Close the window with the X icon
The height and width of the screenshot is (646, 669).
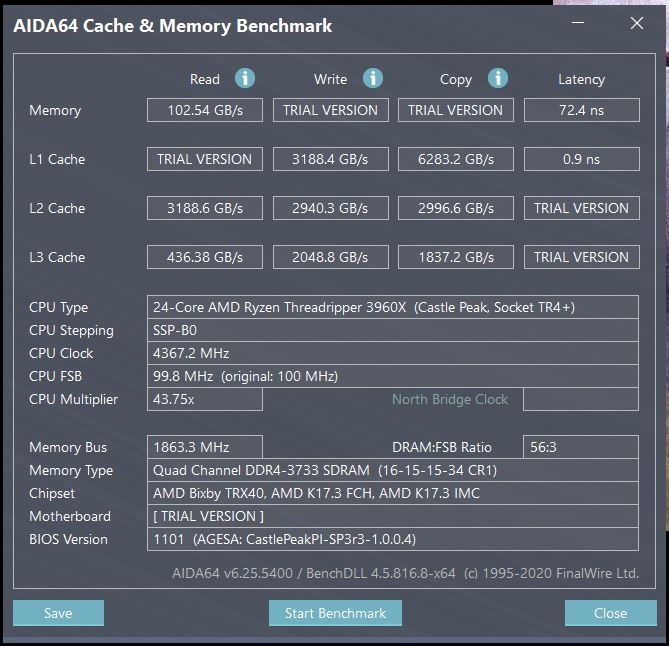pyautogui.click(x=637, y=23)
